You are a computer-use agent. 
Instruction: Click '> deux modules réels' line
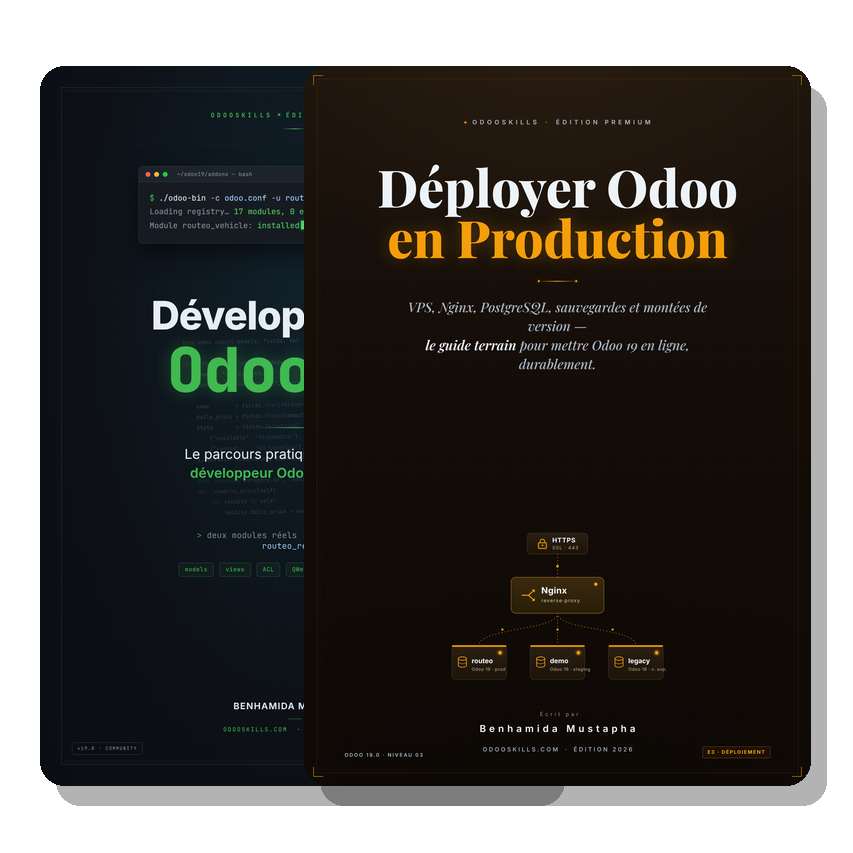[x=250, y=535]
